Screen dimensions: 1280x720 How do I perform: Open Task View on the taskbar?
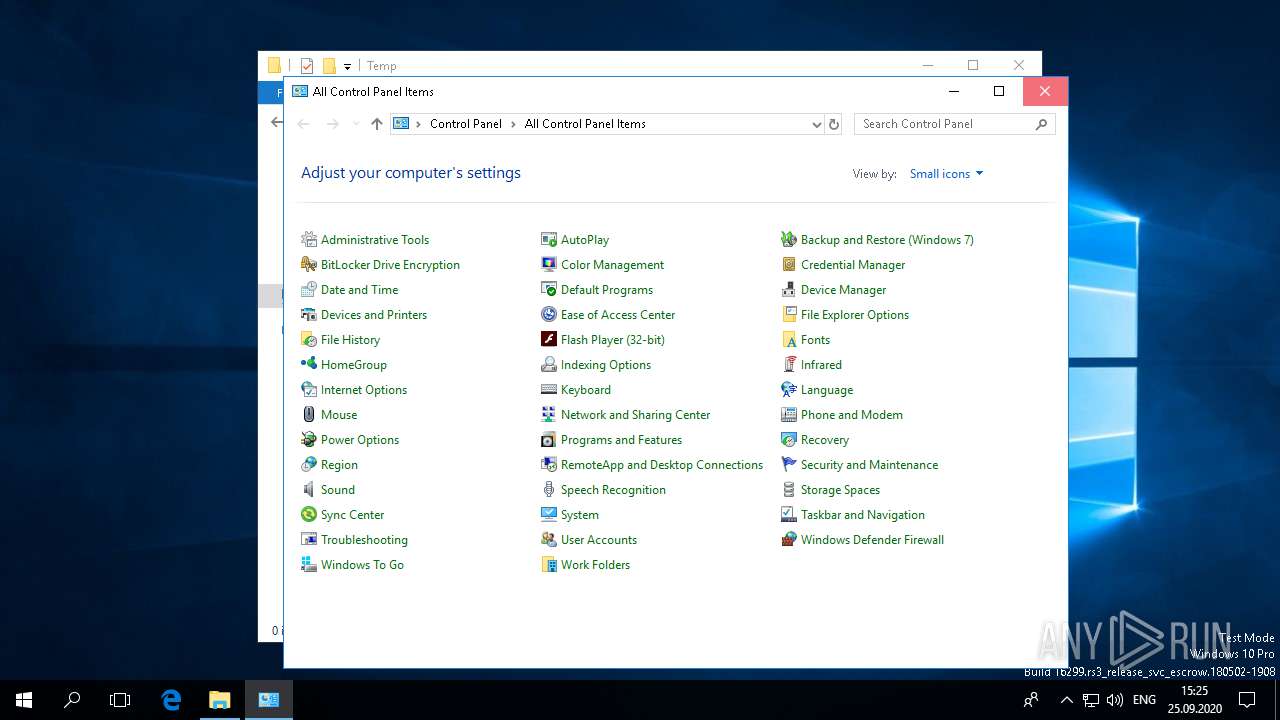(120, 700)
